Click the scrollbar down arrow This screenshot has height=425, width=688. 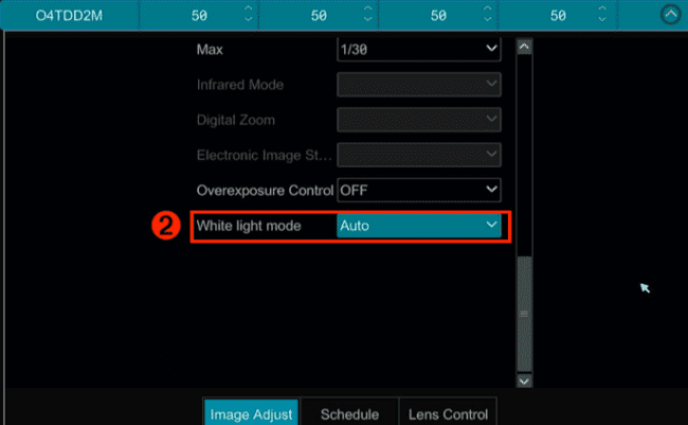(x=524, y=381)
